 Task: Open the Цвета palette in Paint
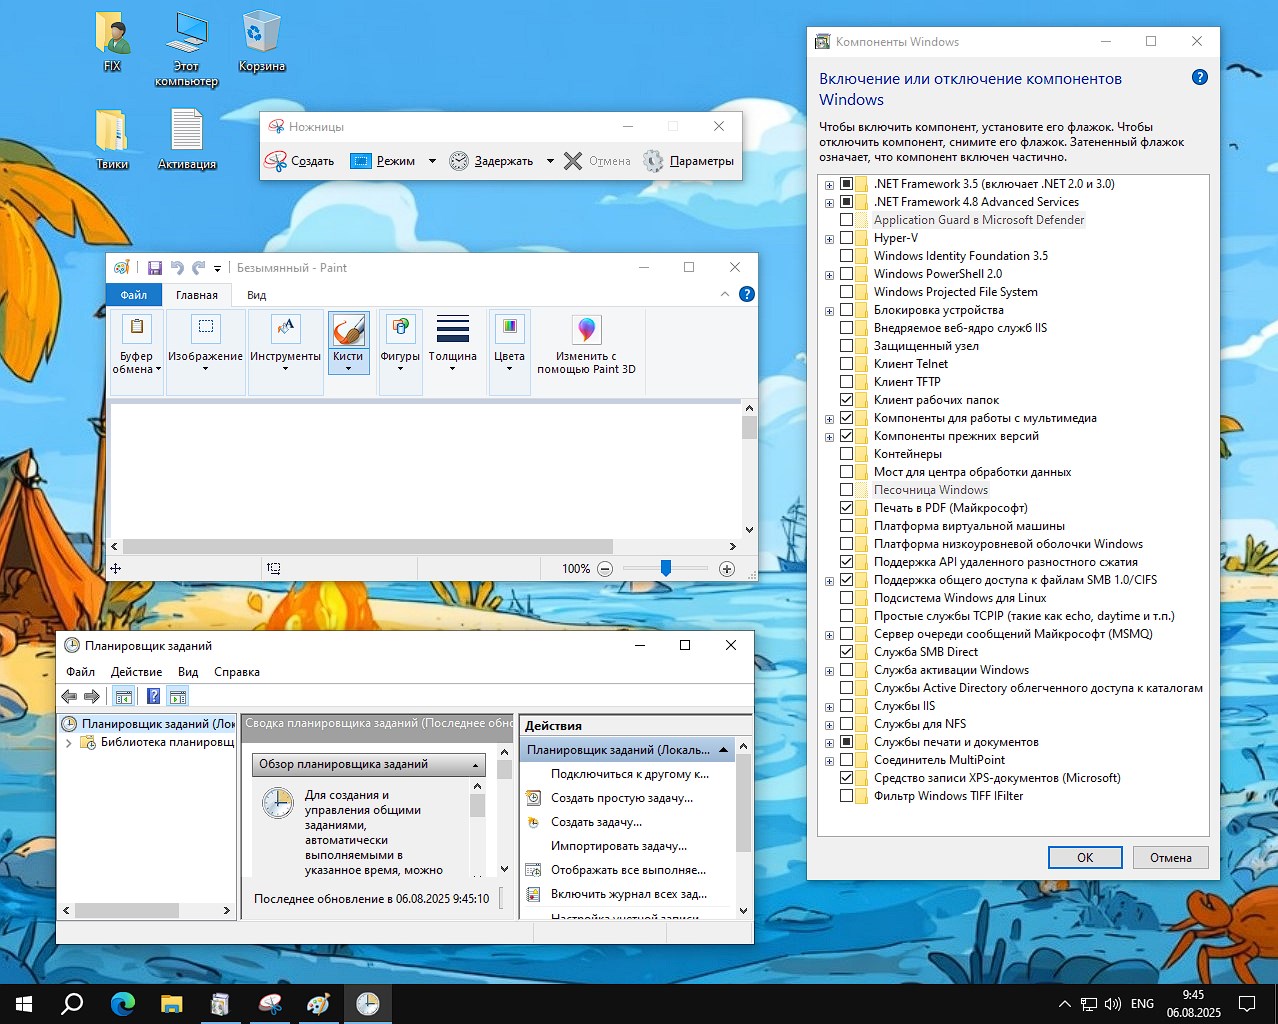pos(509,343)
